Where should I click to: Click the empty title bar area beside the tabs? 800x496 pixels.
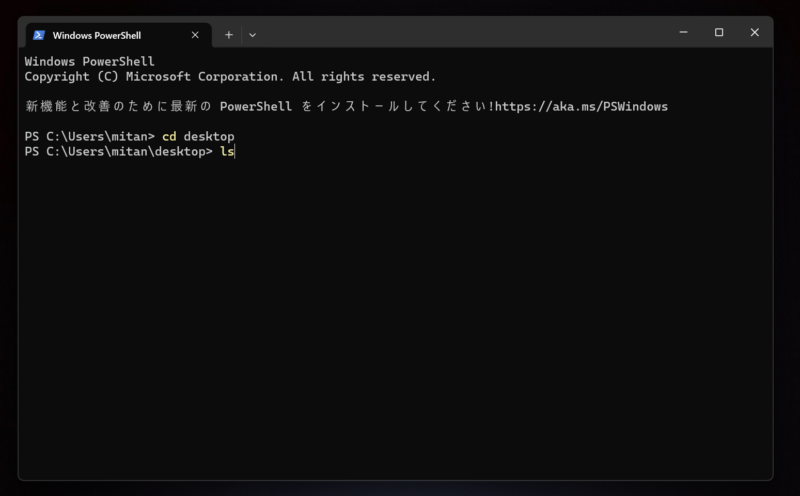coord(459,32)
